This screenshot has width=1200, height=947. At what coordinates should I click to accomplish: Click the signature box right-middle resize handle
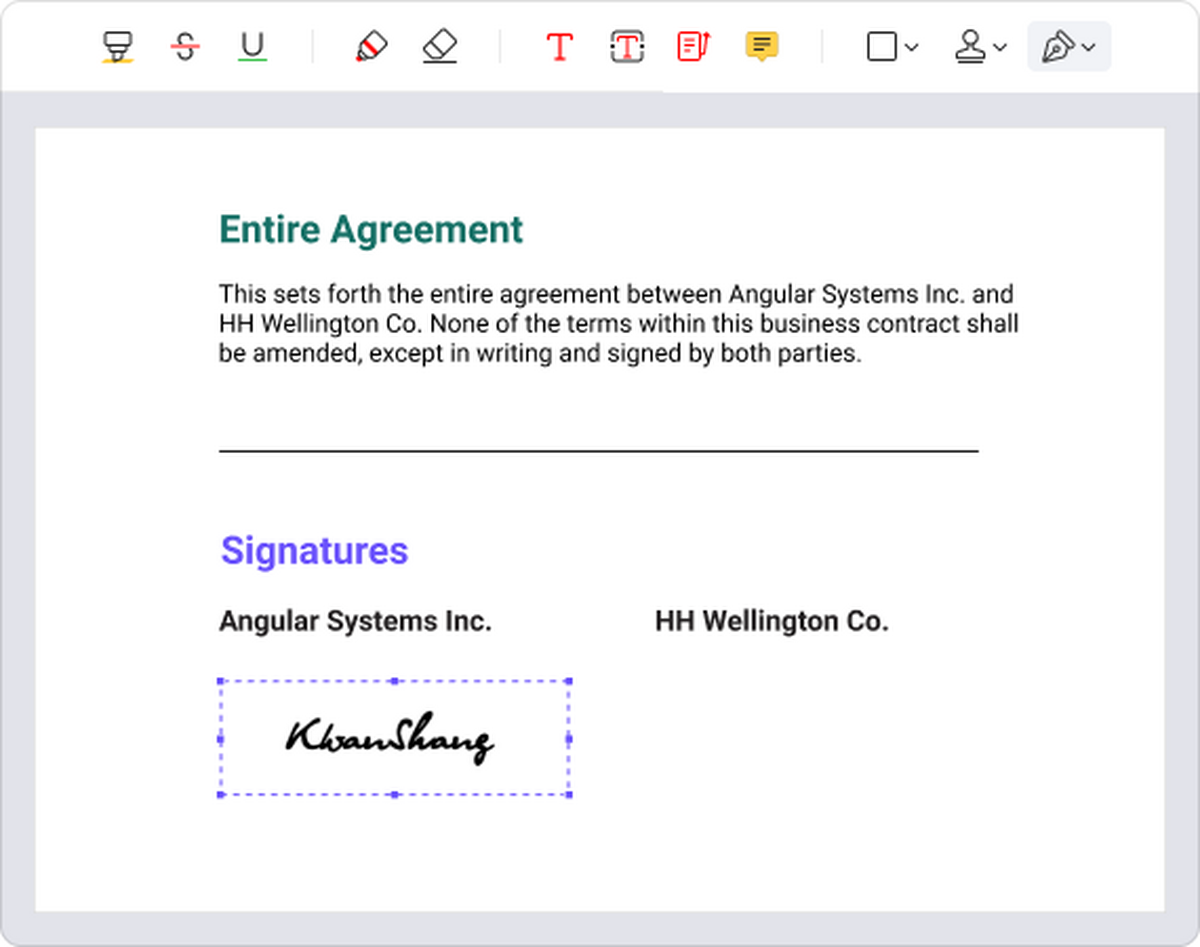(569, 739)
